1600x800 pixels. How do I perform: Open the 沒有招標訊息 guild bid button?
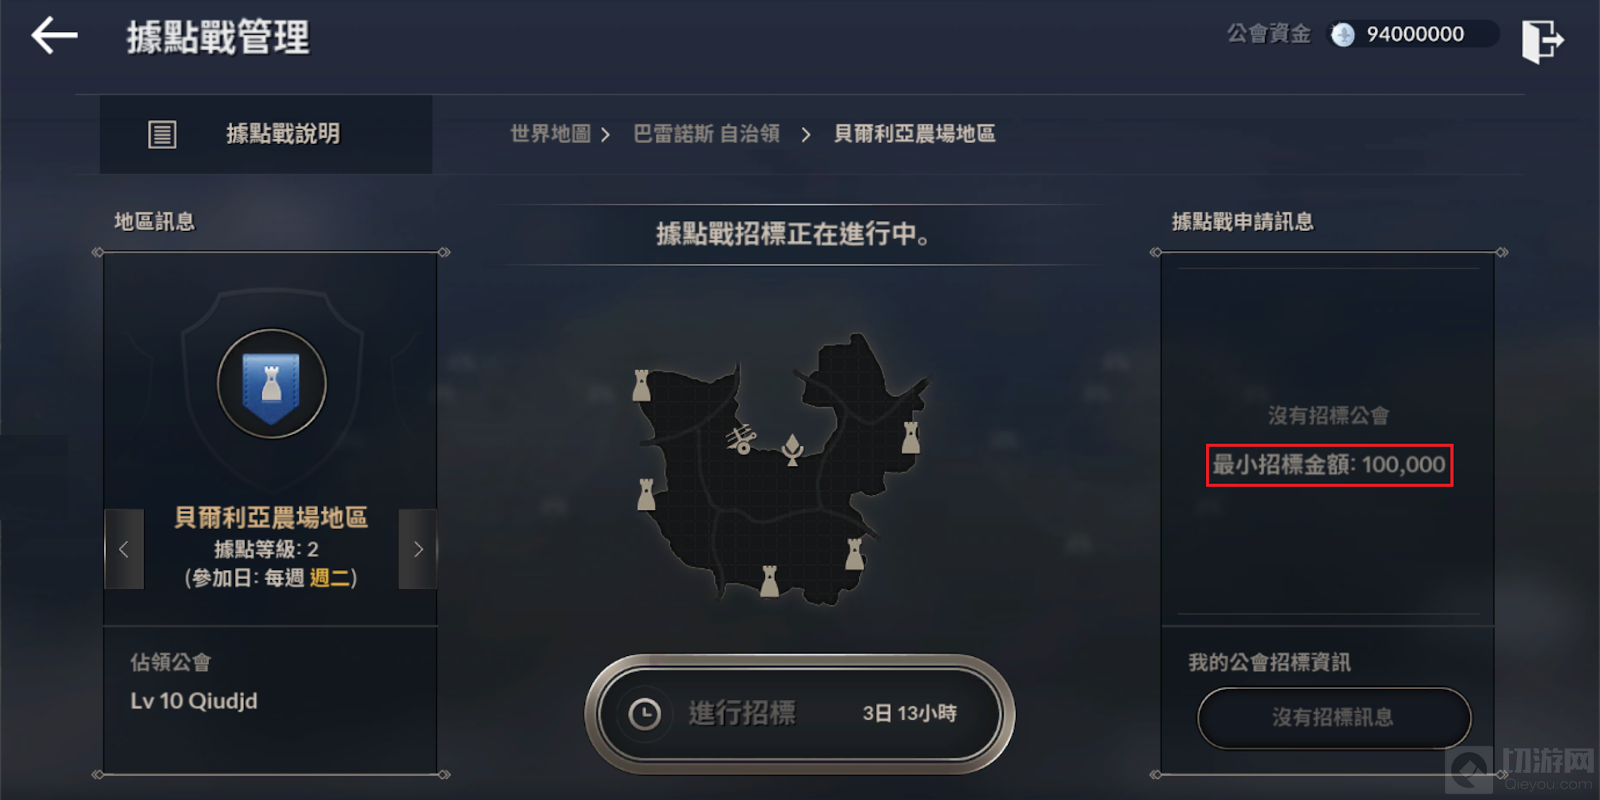coord(1334,718)
